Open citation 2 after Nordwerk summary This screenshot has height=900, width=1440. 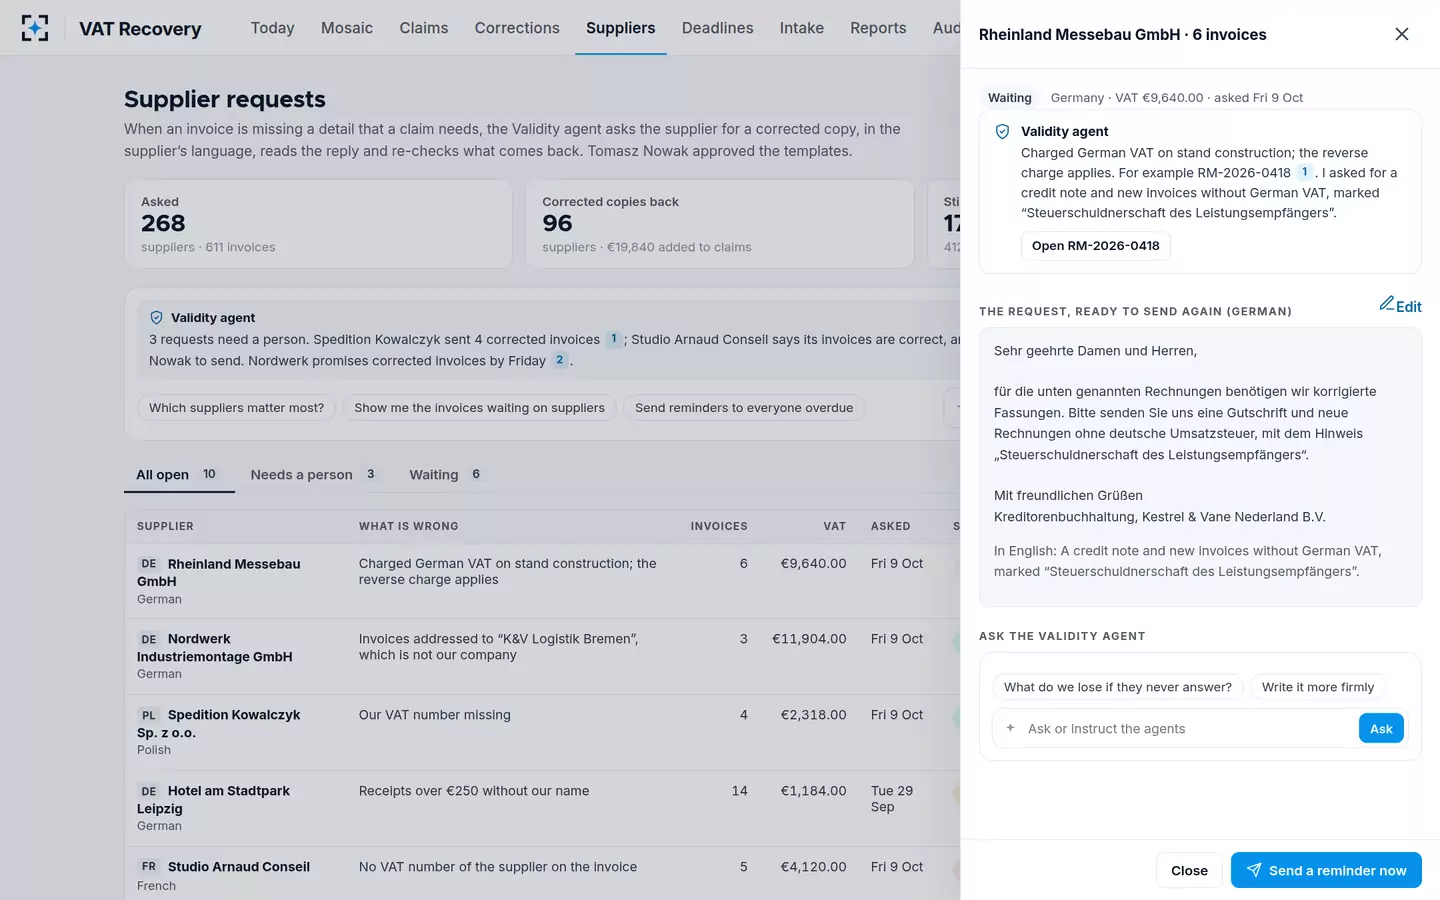click(x=560, y=360)
